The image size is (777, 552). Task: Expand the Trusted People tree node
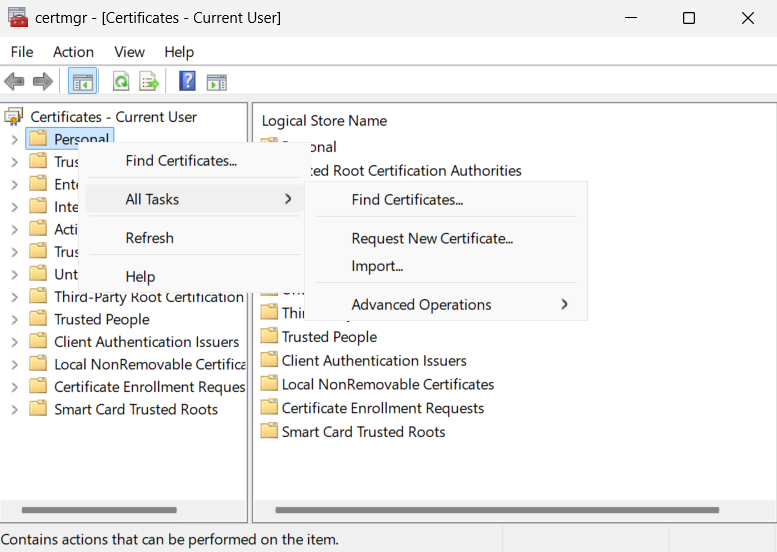coord(14,320)
